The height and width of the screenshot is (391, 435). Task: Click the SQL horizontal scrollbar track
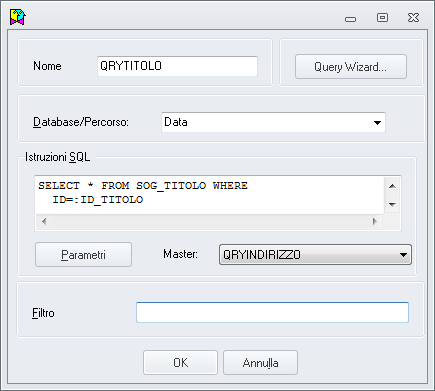[x=209, y=221]
